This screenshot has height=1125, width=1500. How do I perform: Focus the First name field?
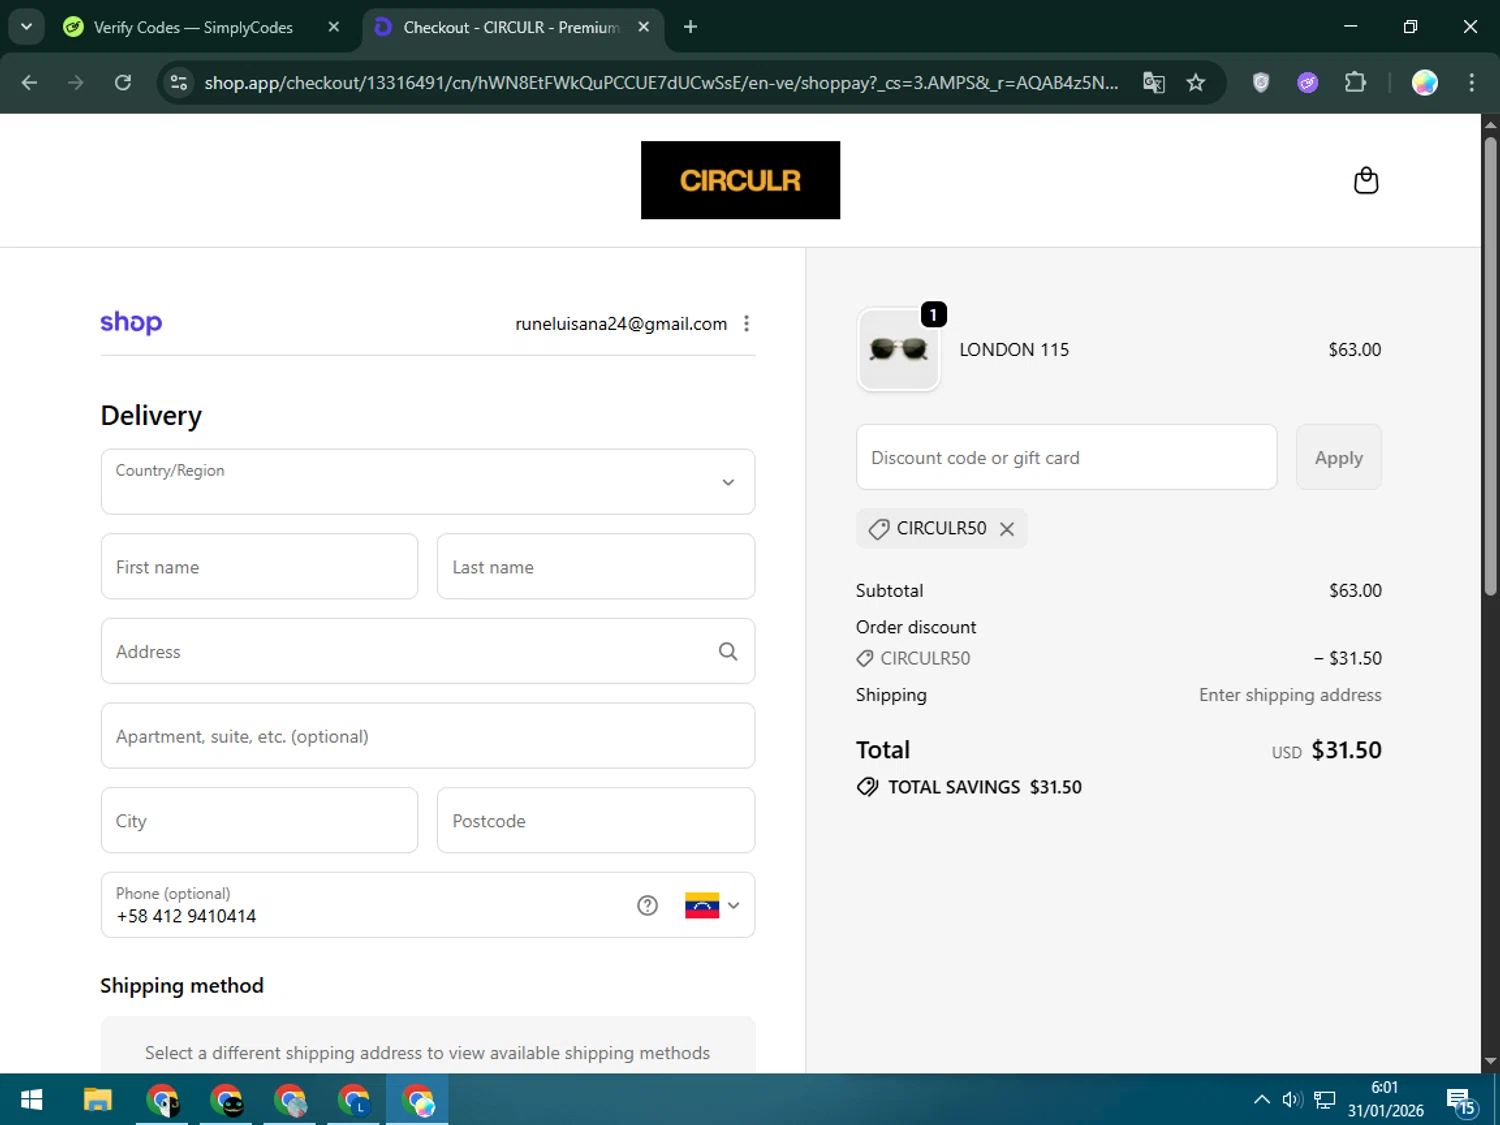[x=259, y=567]
